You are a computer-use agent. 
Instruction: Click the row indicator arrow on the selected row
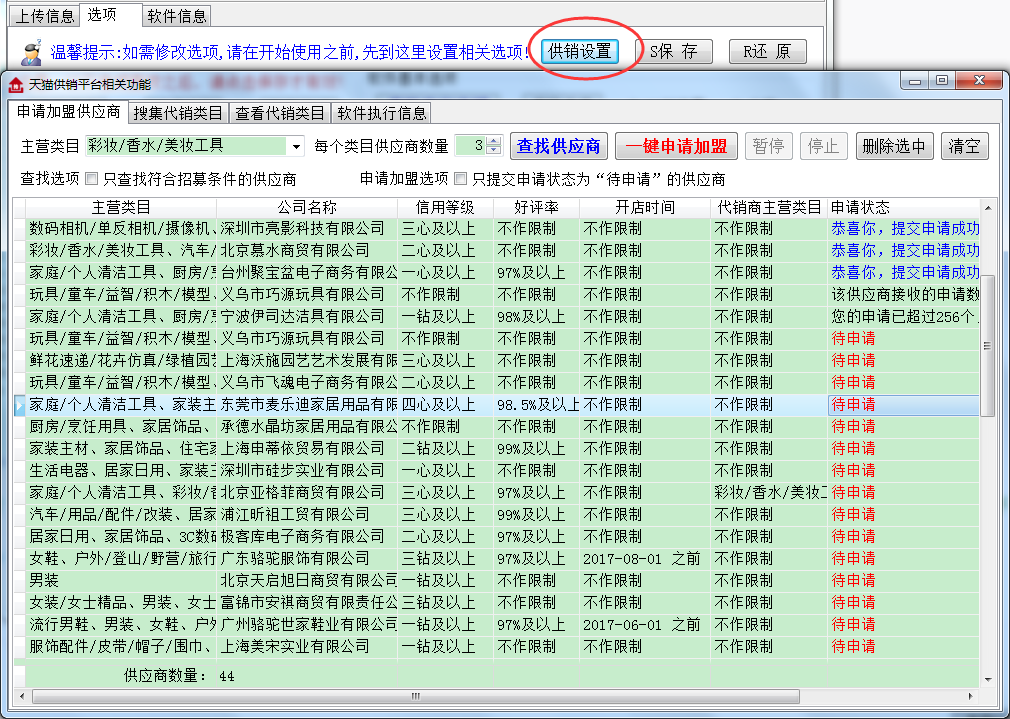pos(19,405)
